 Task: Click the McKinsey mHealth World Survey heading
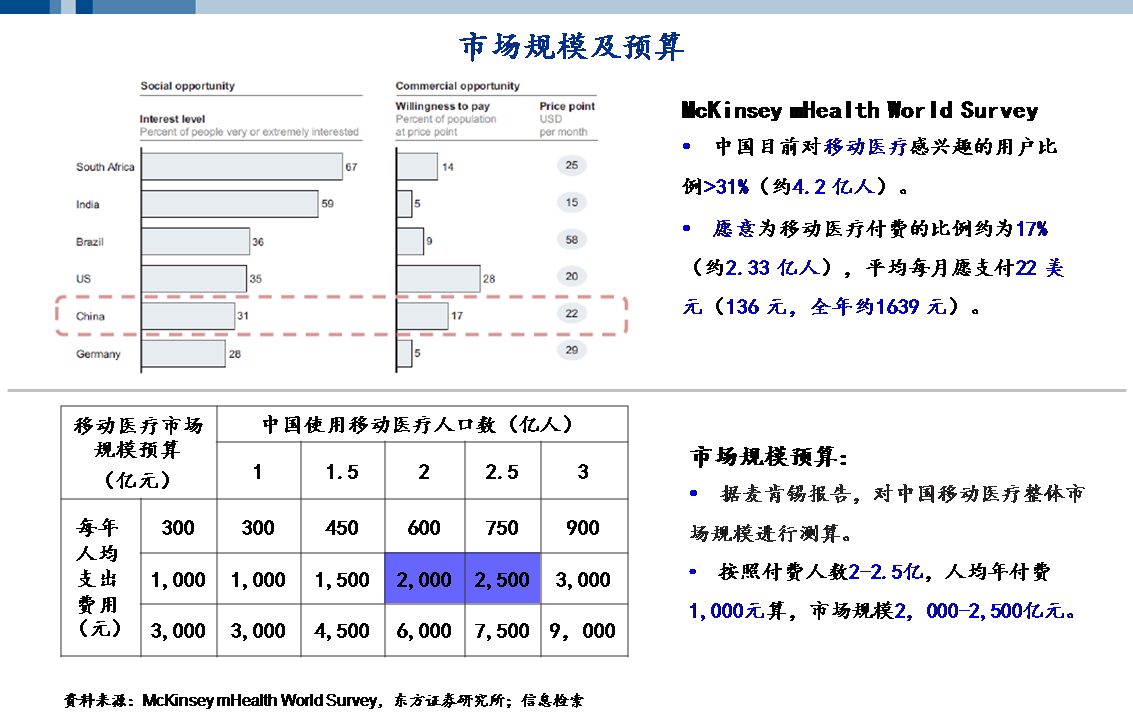(860, 110)
